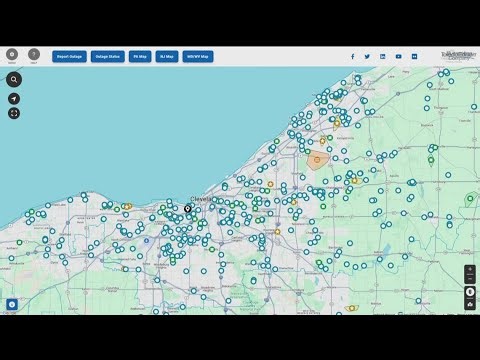
Task: Click the Report Outage button
Action: coord(69,57)
